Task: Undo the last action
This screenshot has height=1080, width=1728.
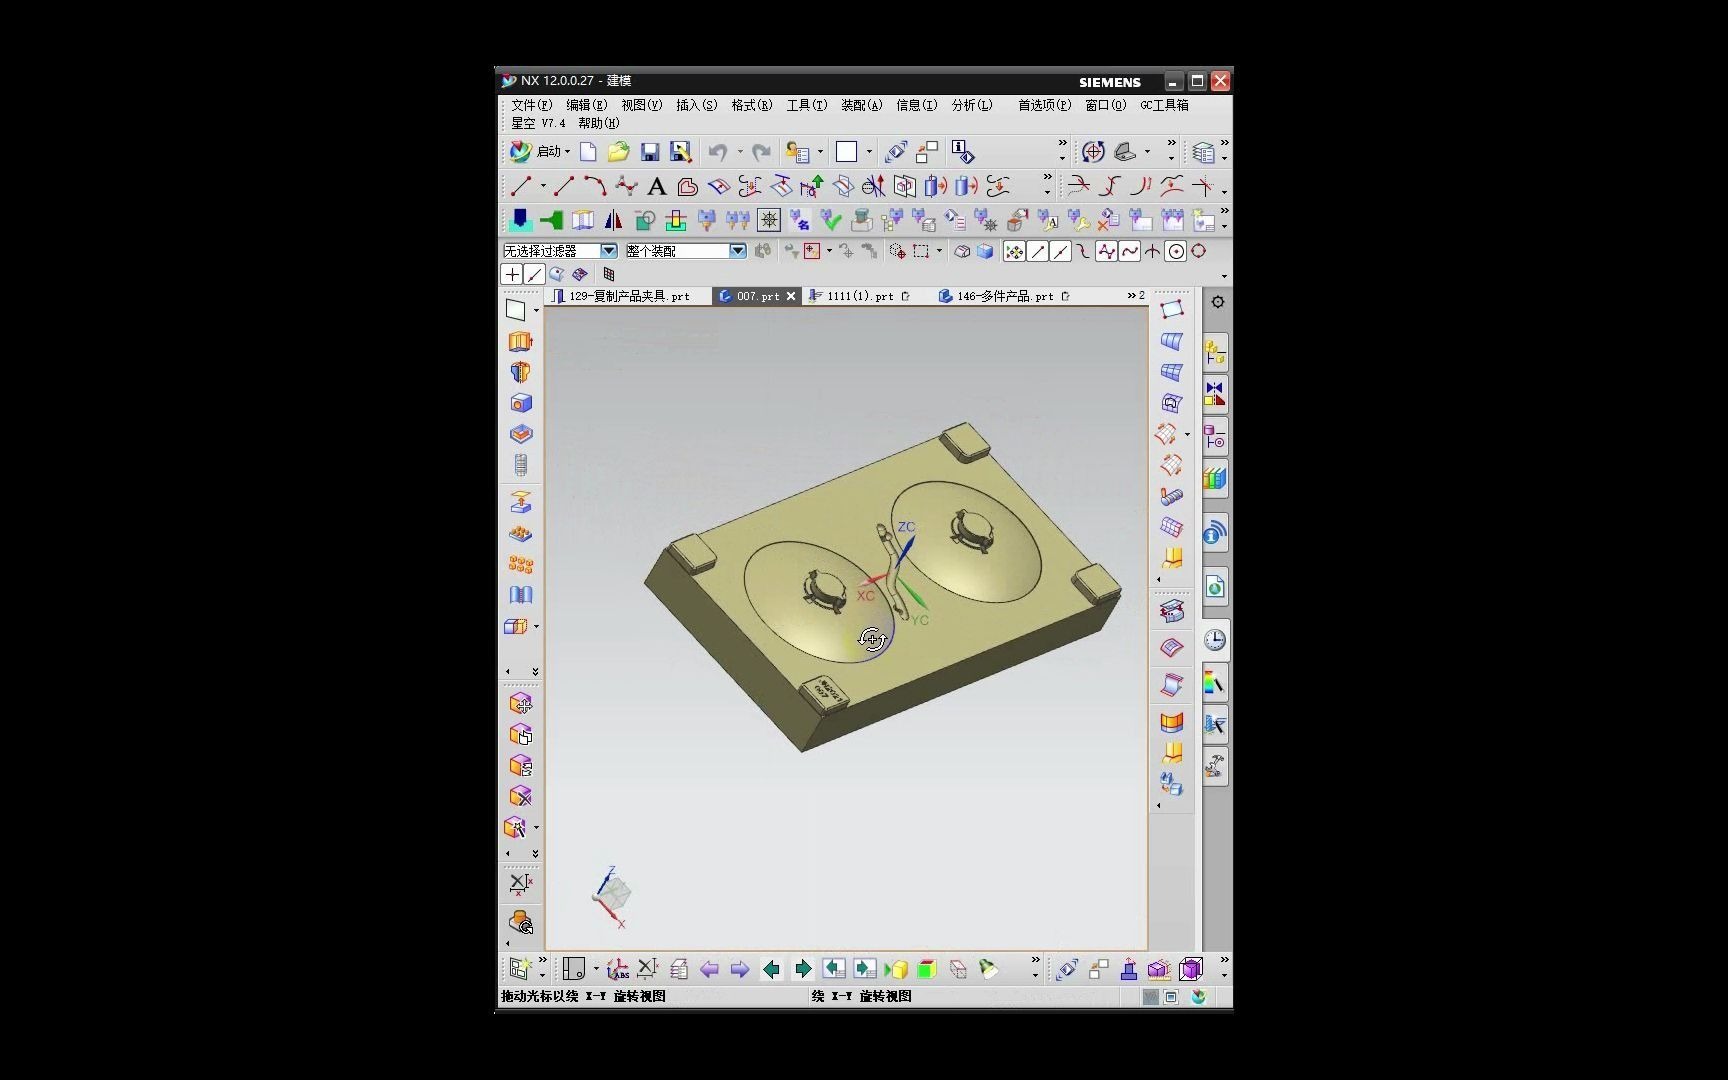Action: [x=718, y=152]
